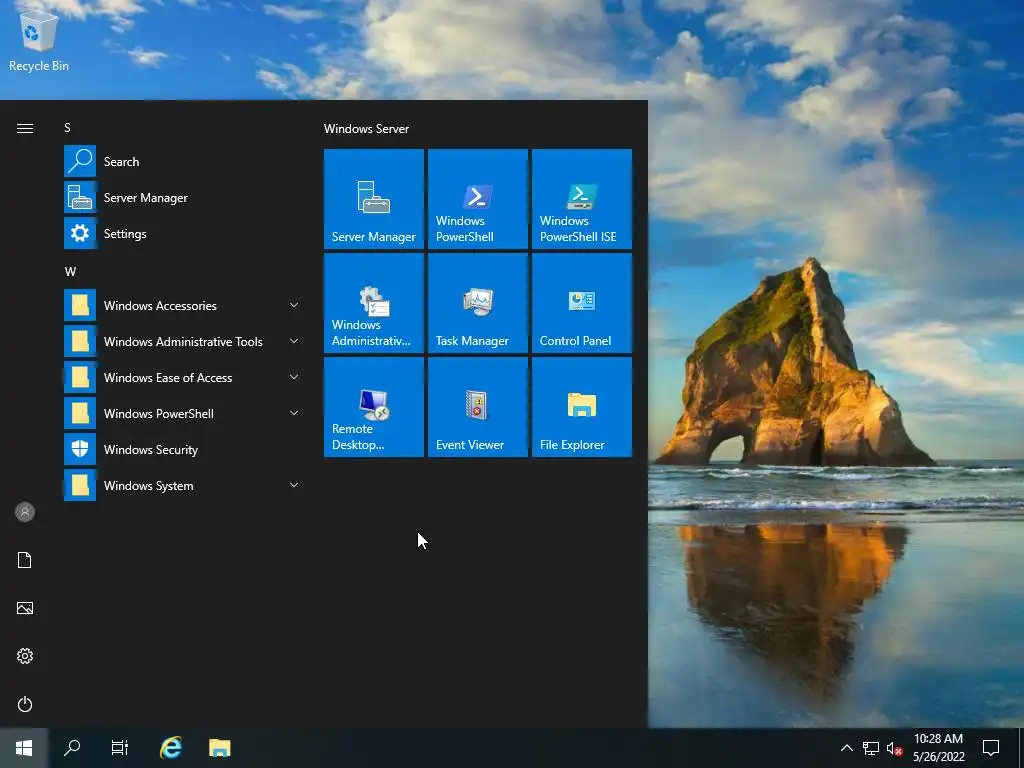Open the Windows PowerShell ISE tile
Screen dimensions: 1024x768
(581, 199)
